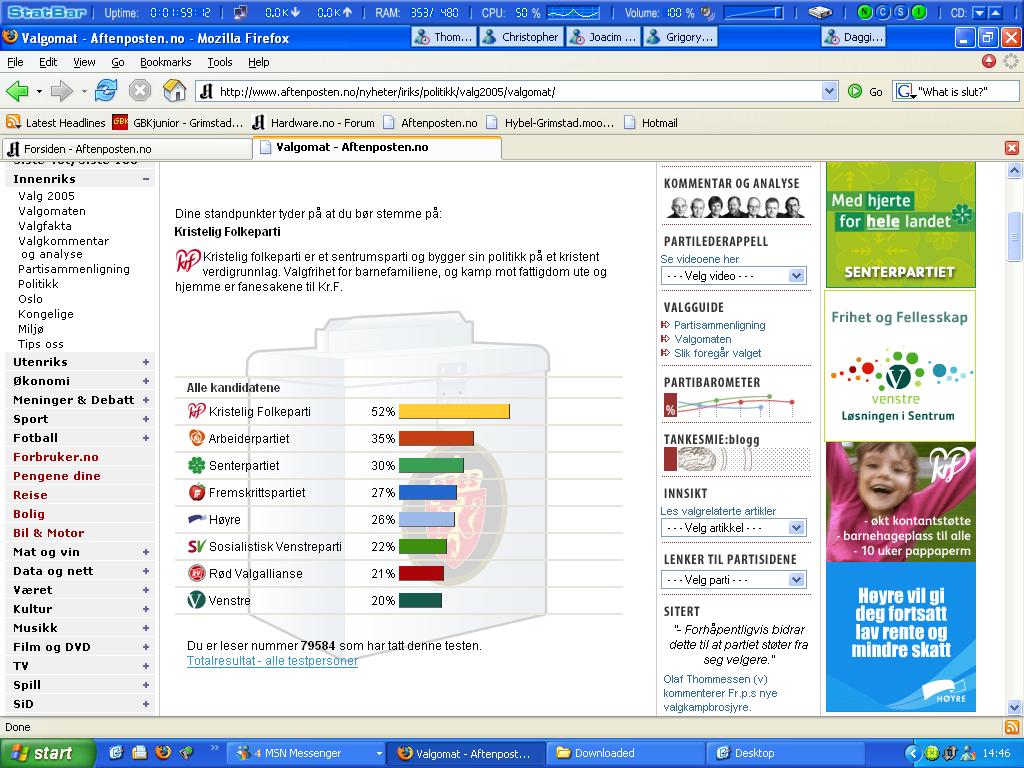Click the StatBar network icon

coord(240,12)
